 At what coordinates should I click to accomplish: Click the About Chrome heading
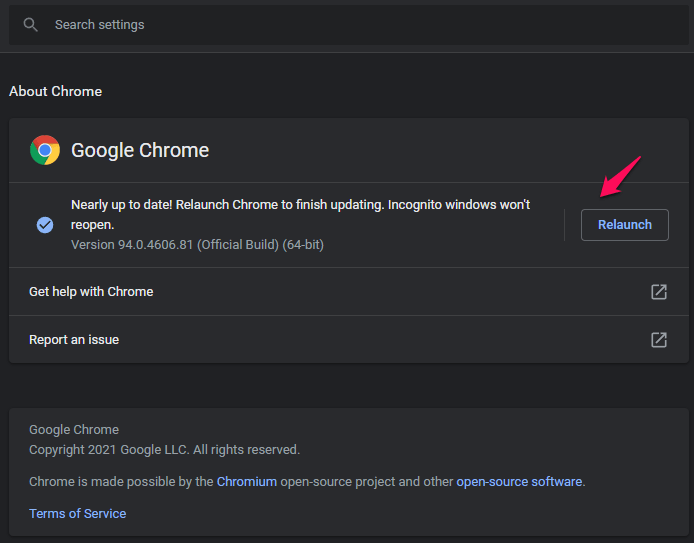[x=55, y=91]
